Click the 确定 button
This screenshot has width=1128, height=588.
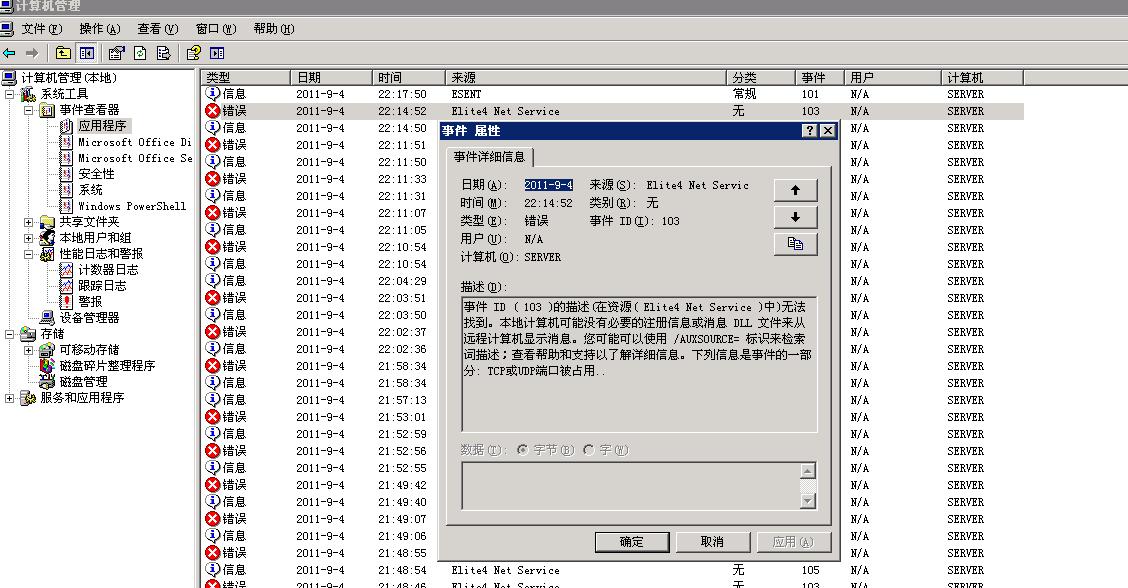click(x=632, y=542)
